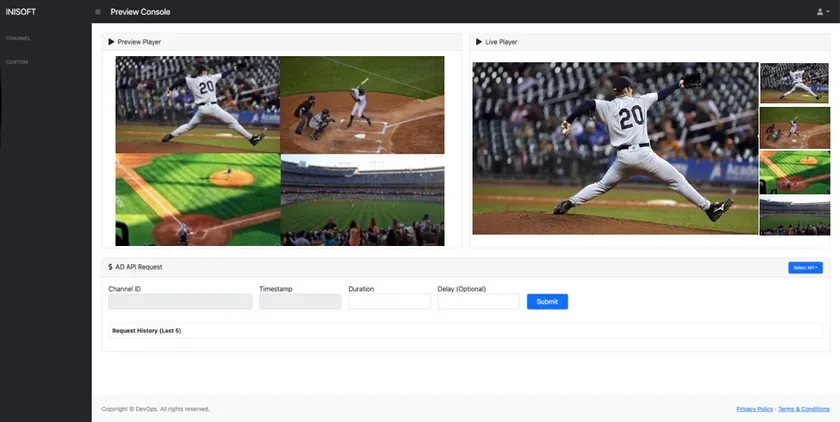Click the INISOFT brand logo
The image size is (840, 422).
[x=21, y=12]
